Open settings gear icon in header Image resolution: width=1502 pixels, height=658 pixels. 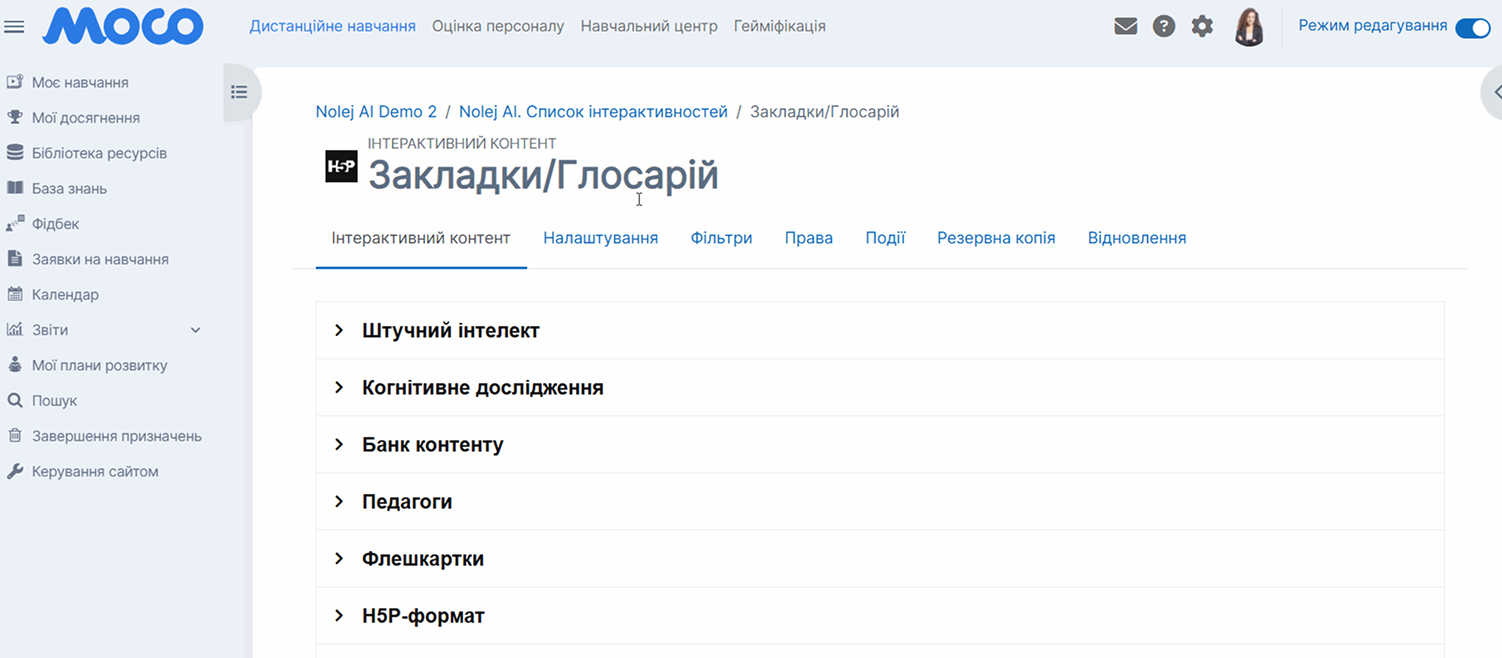pyautogui.click(x=1202, y=27)
